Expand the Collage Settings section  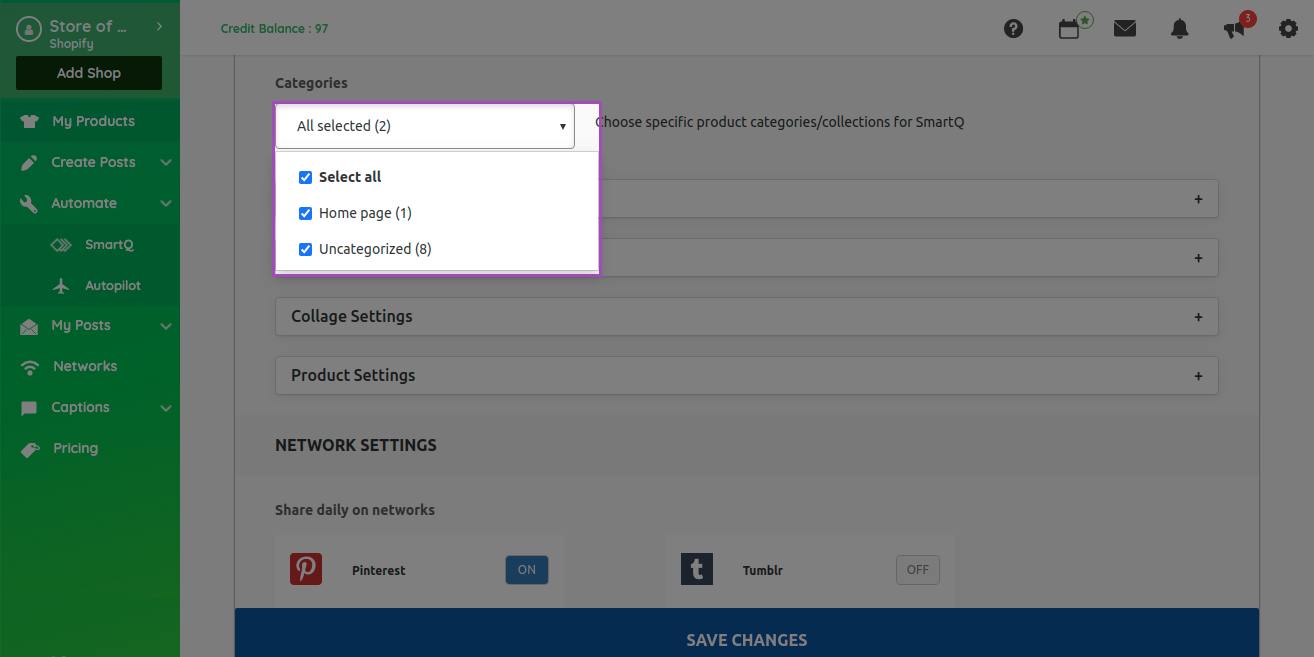pos(746,316)
